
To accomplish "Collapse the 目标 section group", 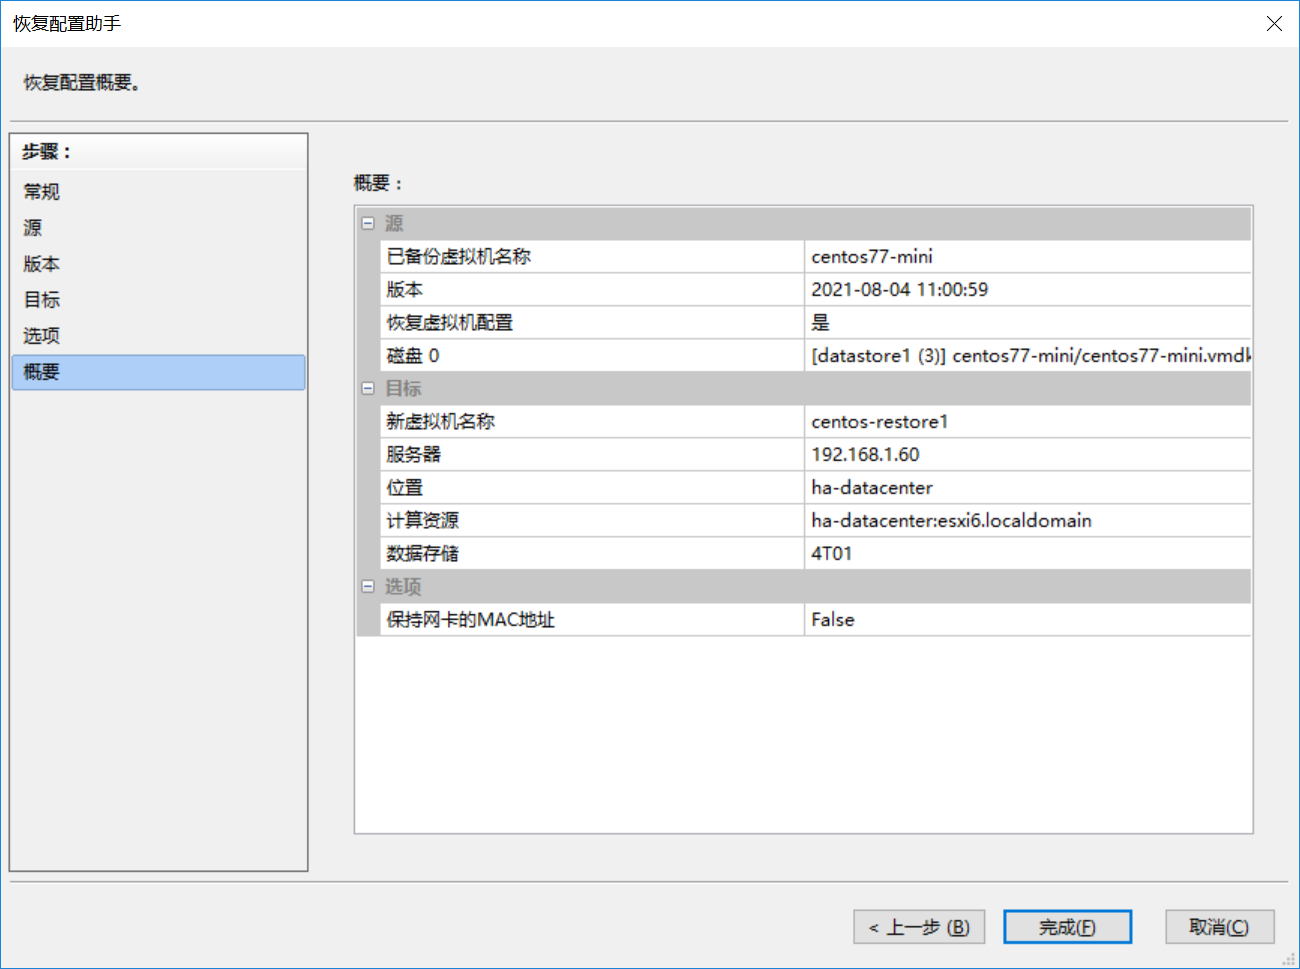I will click(x=368, y=388).
